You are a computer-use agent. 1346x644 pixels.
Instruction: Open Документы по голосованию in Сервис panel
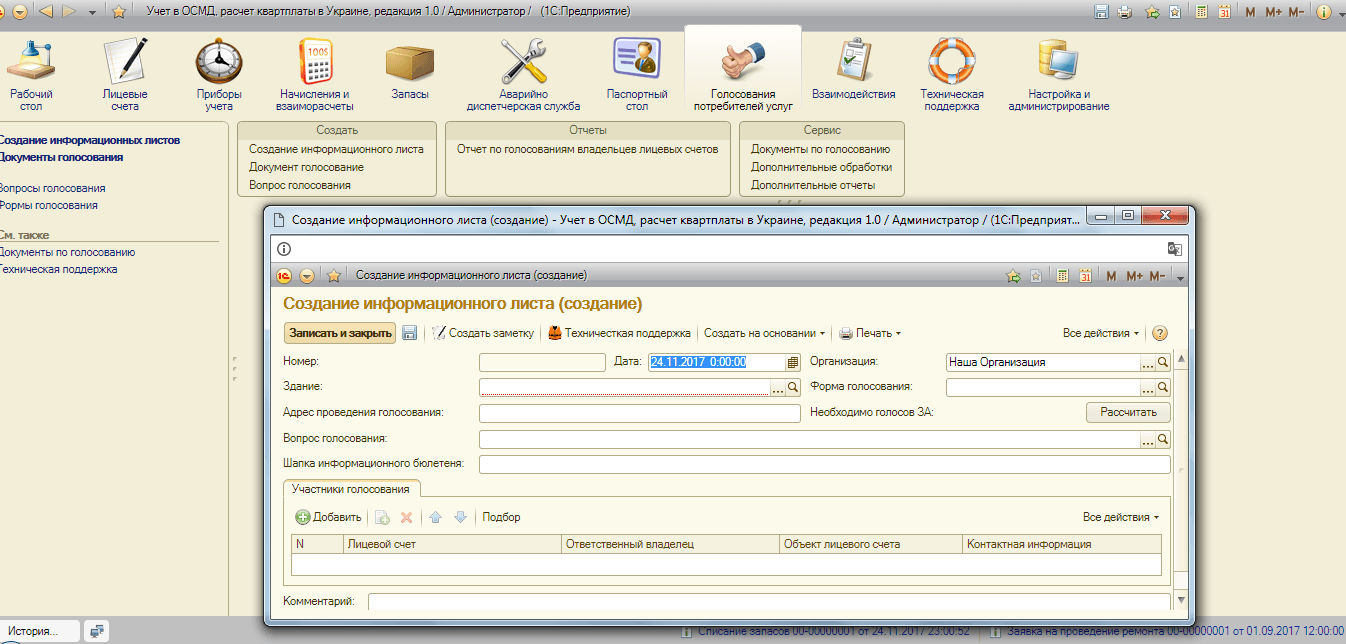[x=820, y=149]
